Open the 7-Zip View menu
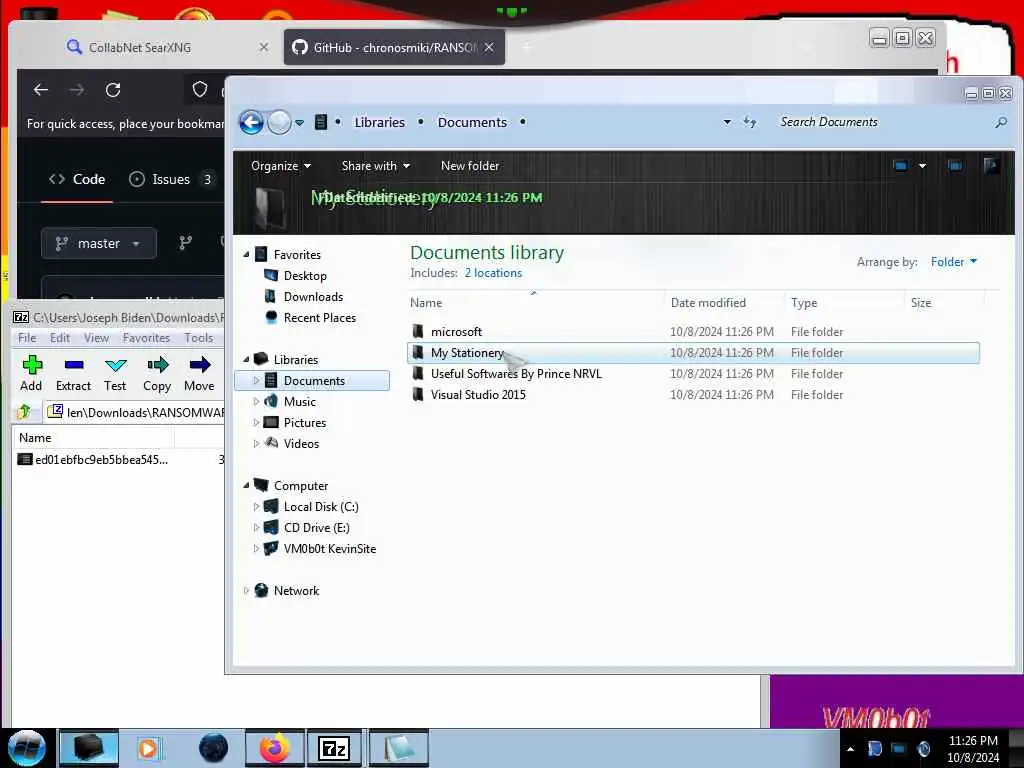Viewport: 1024px width, 768px height. pos(96,338)
